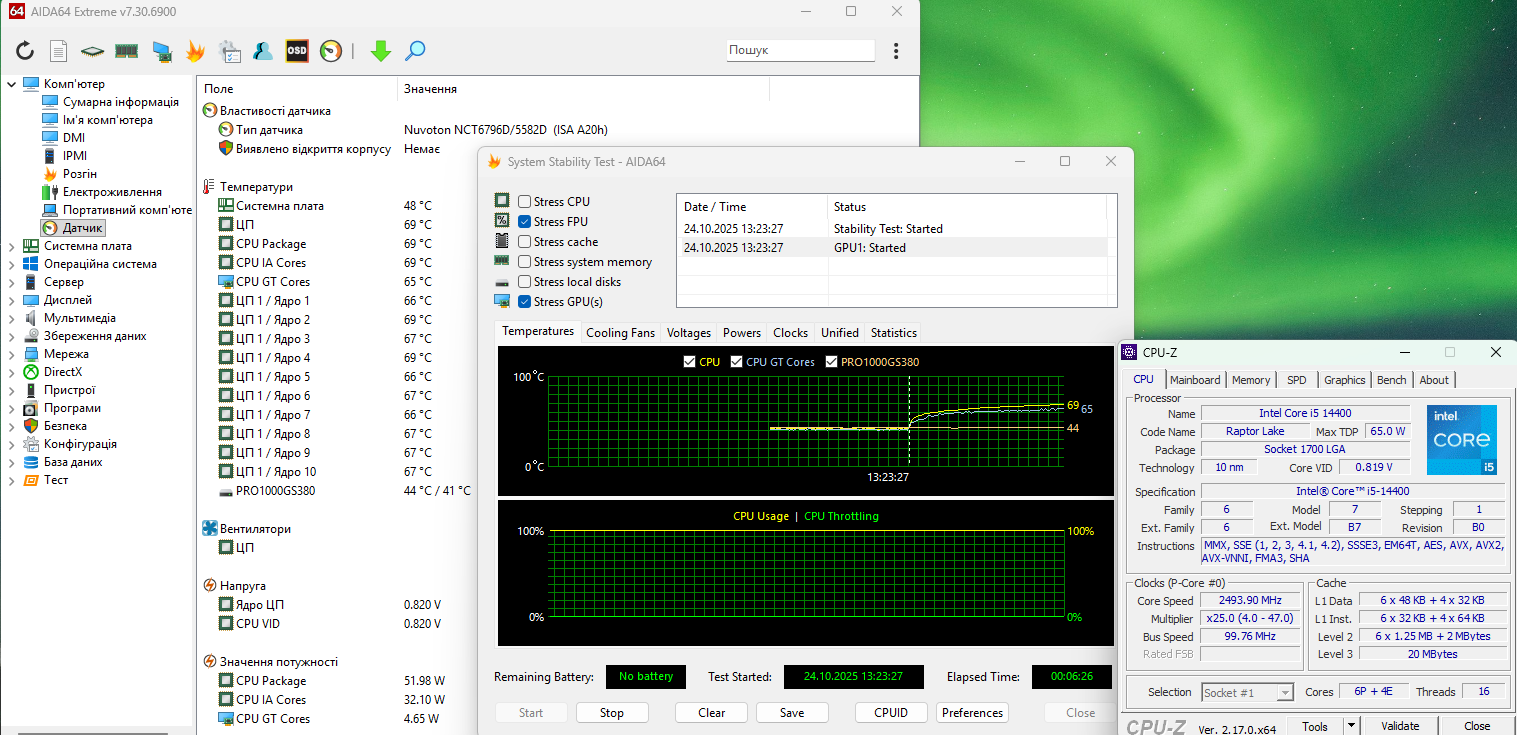Open the OSD panel toolbar icon
The height and width of the screenshot is (735, 1517).
(x=297, y=51)
